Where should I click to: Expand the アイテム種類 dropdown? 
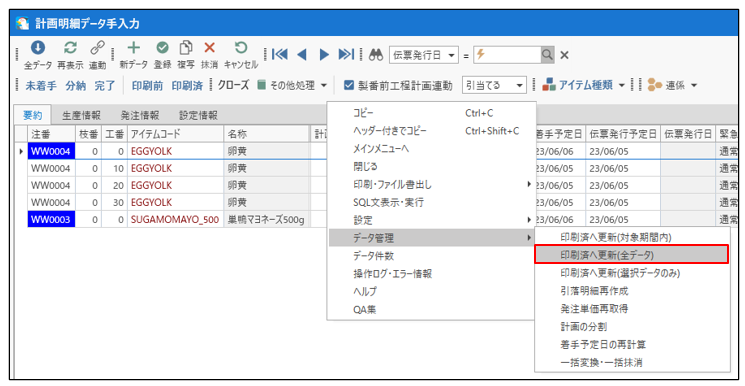(621, 86)
